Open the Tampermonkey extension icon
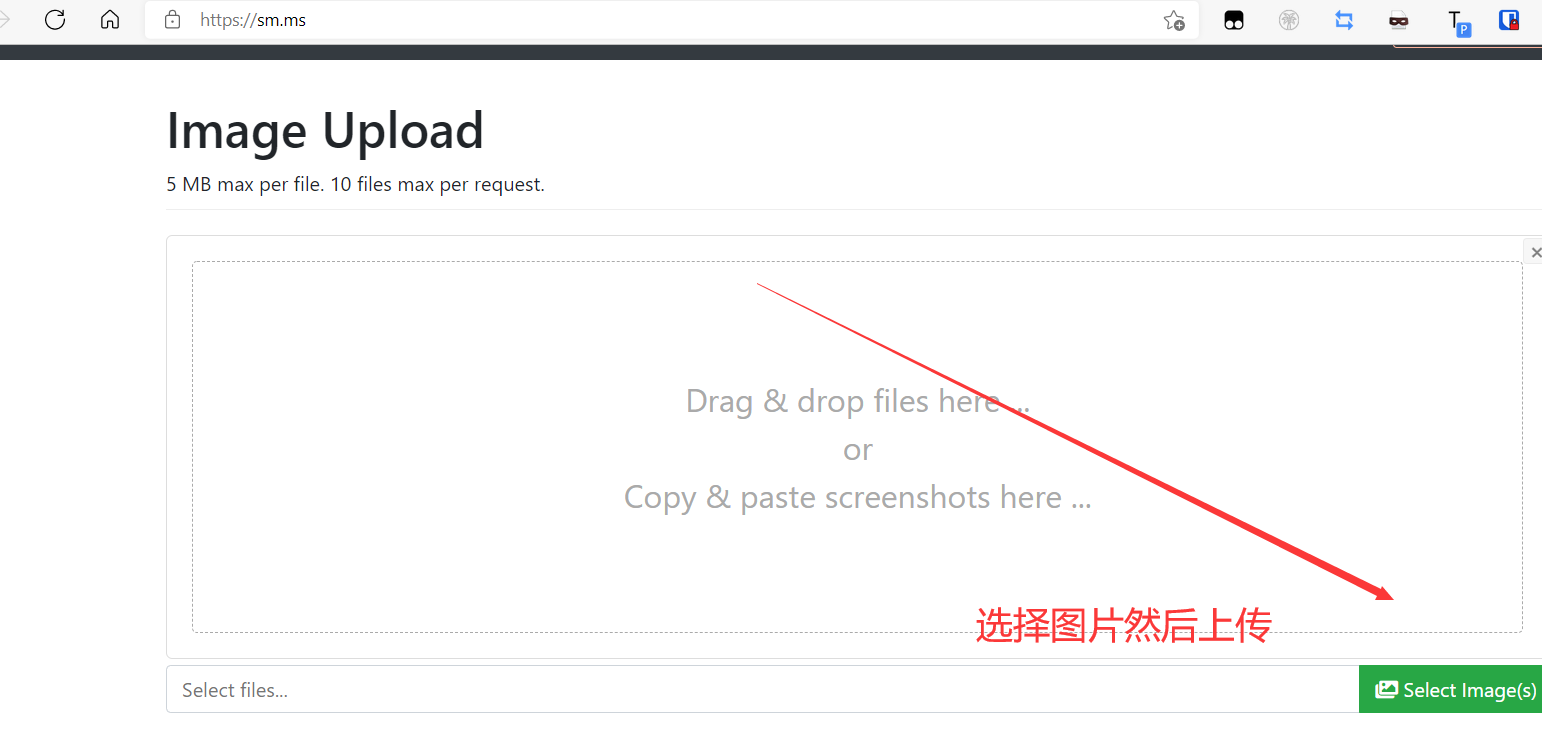The width and height of the screenshot is (1542, 735). [1234, 20]
